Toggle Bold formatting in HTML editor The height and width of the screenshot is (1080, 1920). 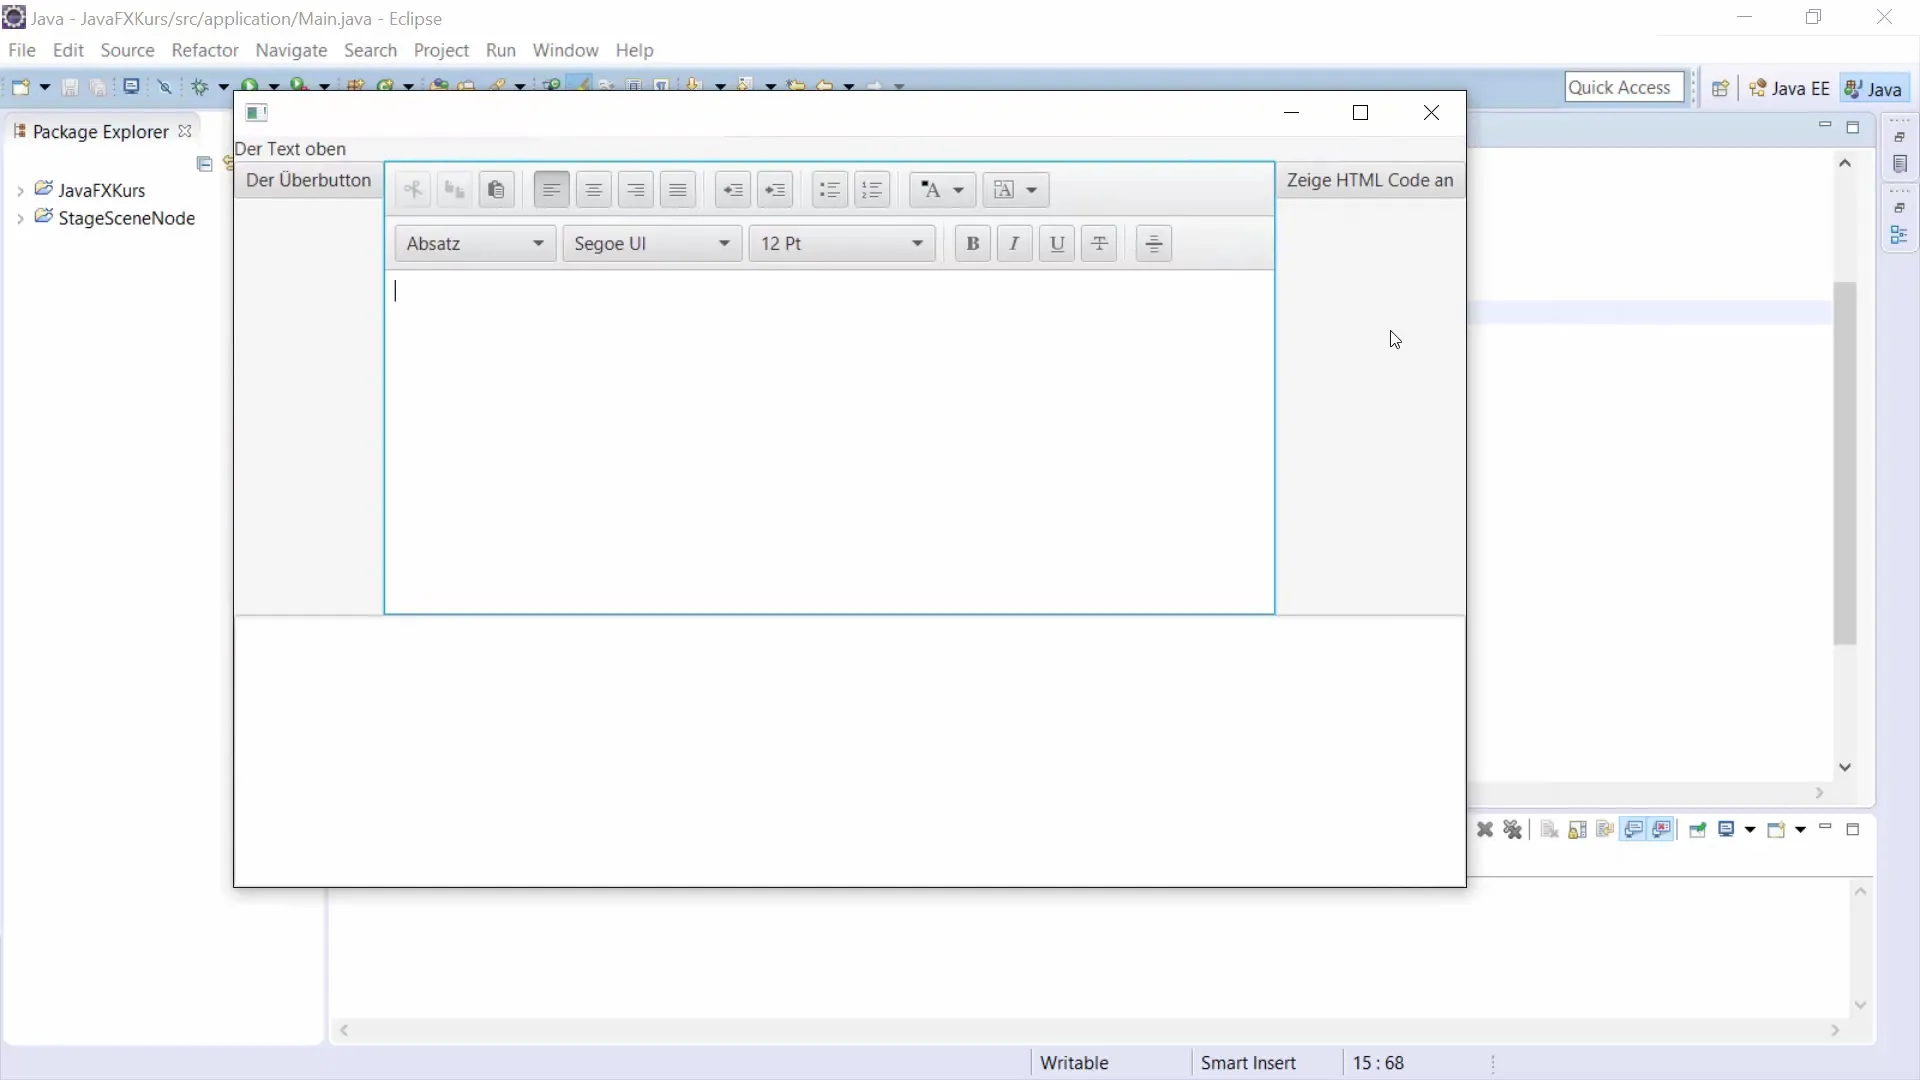(972, 244)
